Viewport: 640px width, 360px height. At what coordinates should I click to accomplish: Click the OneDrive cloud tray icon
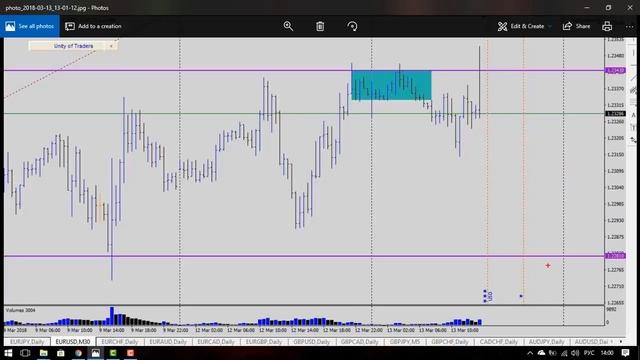541,353
